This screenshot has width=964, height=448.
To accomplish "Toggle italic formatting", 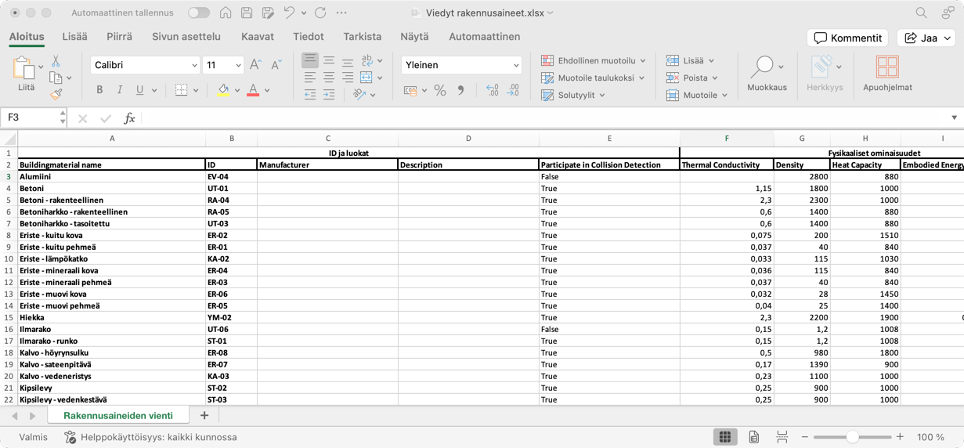I will pos(120,90).
